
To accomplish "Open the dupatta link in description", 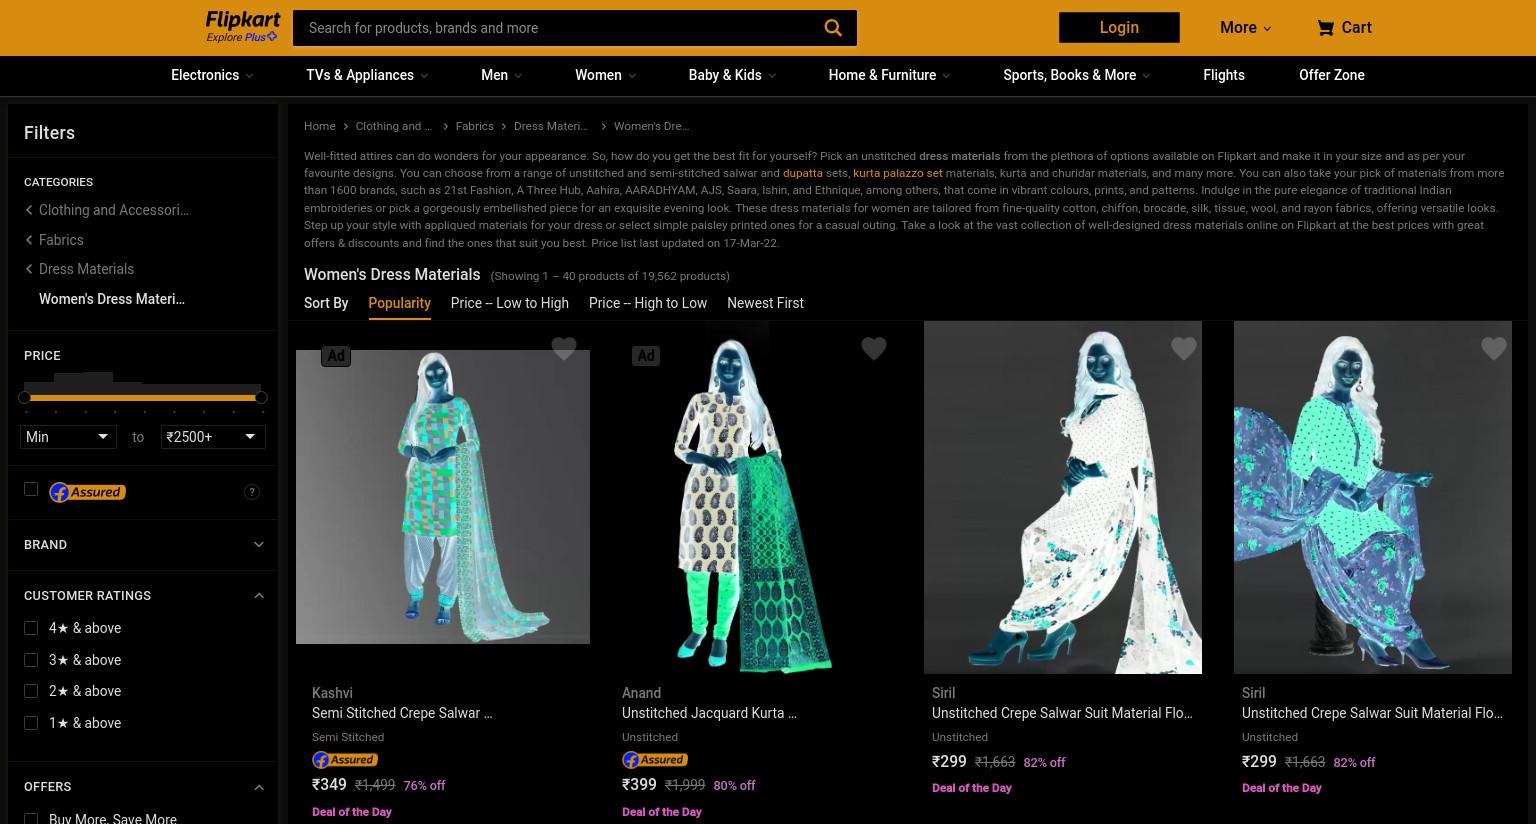I will click(802, 173).
